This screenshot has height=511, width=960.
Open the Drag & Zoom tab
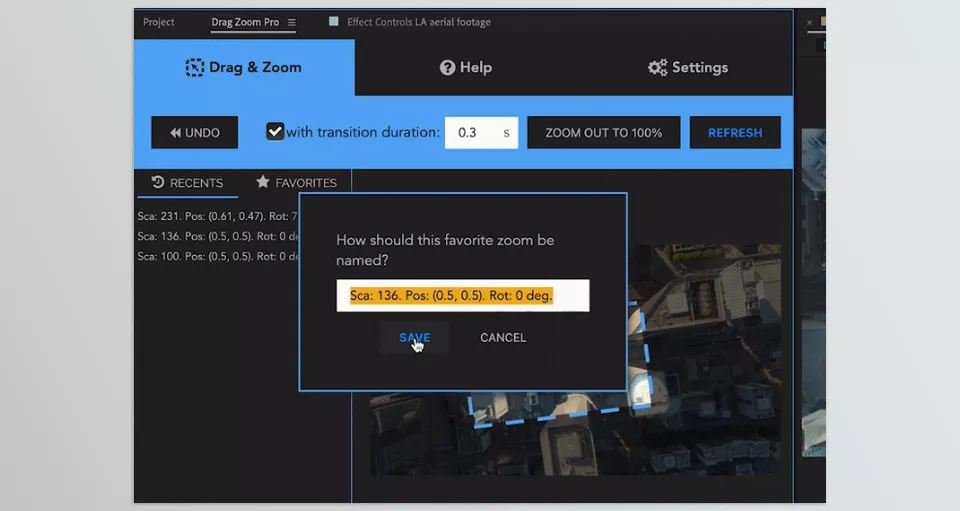coord(244,67)
